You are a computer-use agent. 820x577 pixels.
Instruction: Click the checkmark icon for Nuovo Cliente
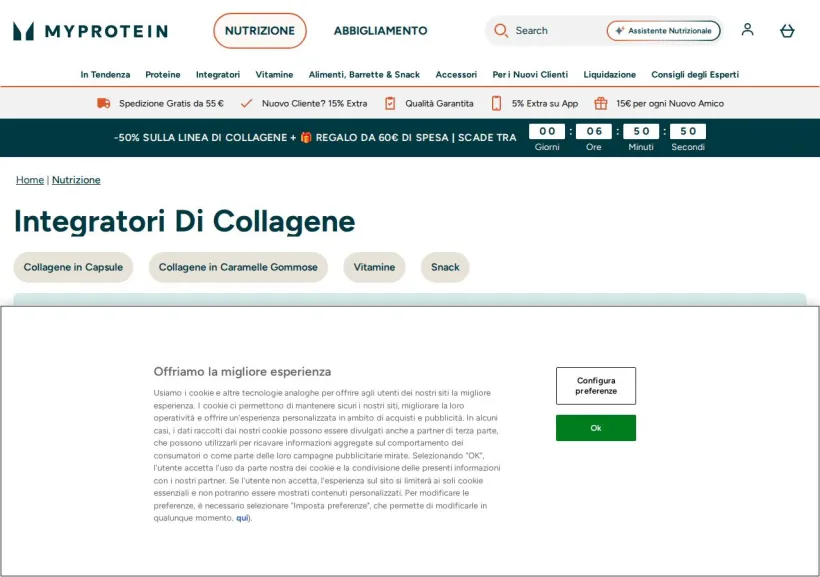click(246, 104)
